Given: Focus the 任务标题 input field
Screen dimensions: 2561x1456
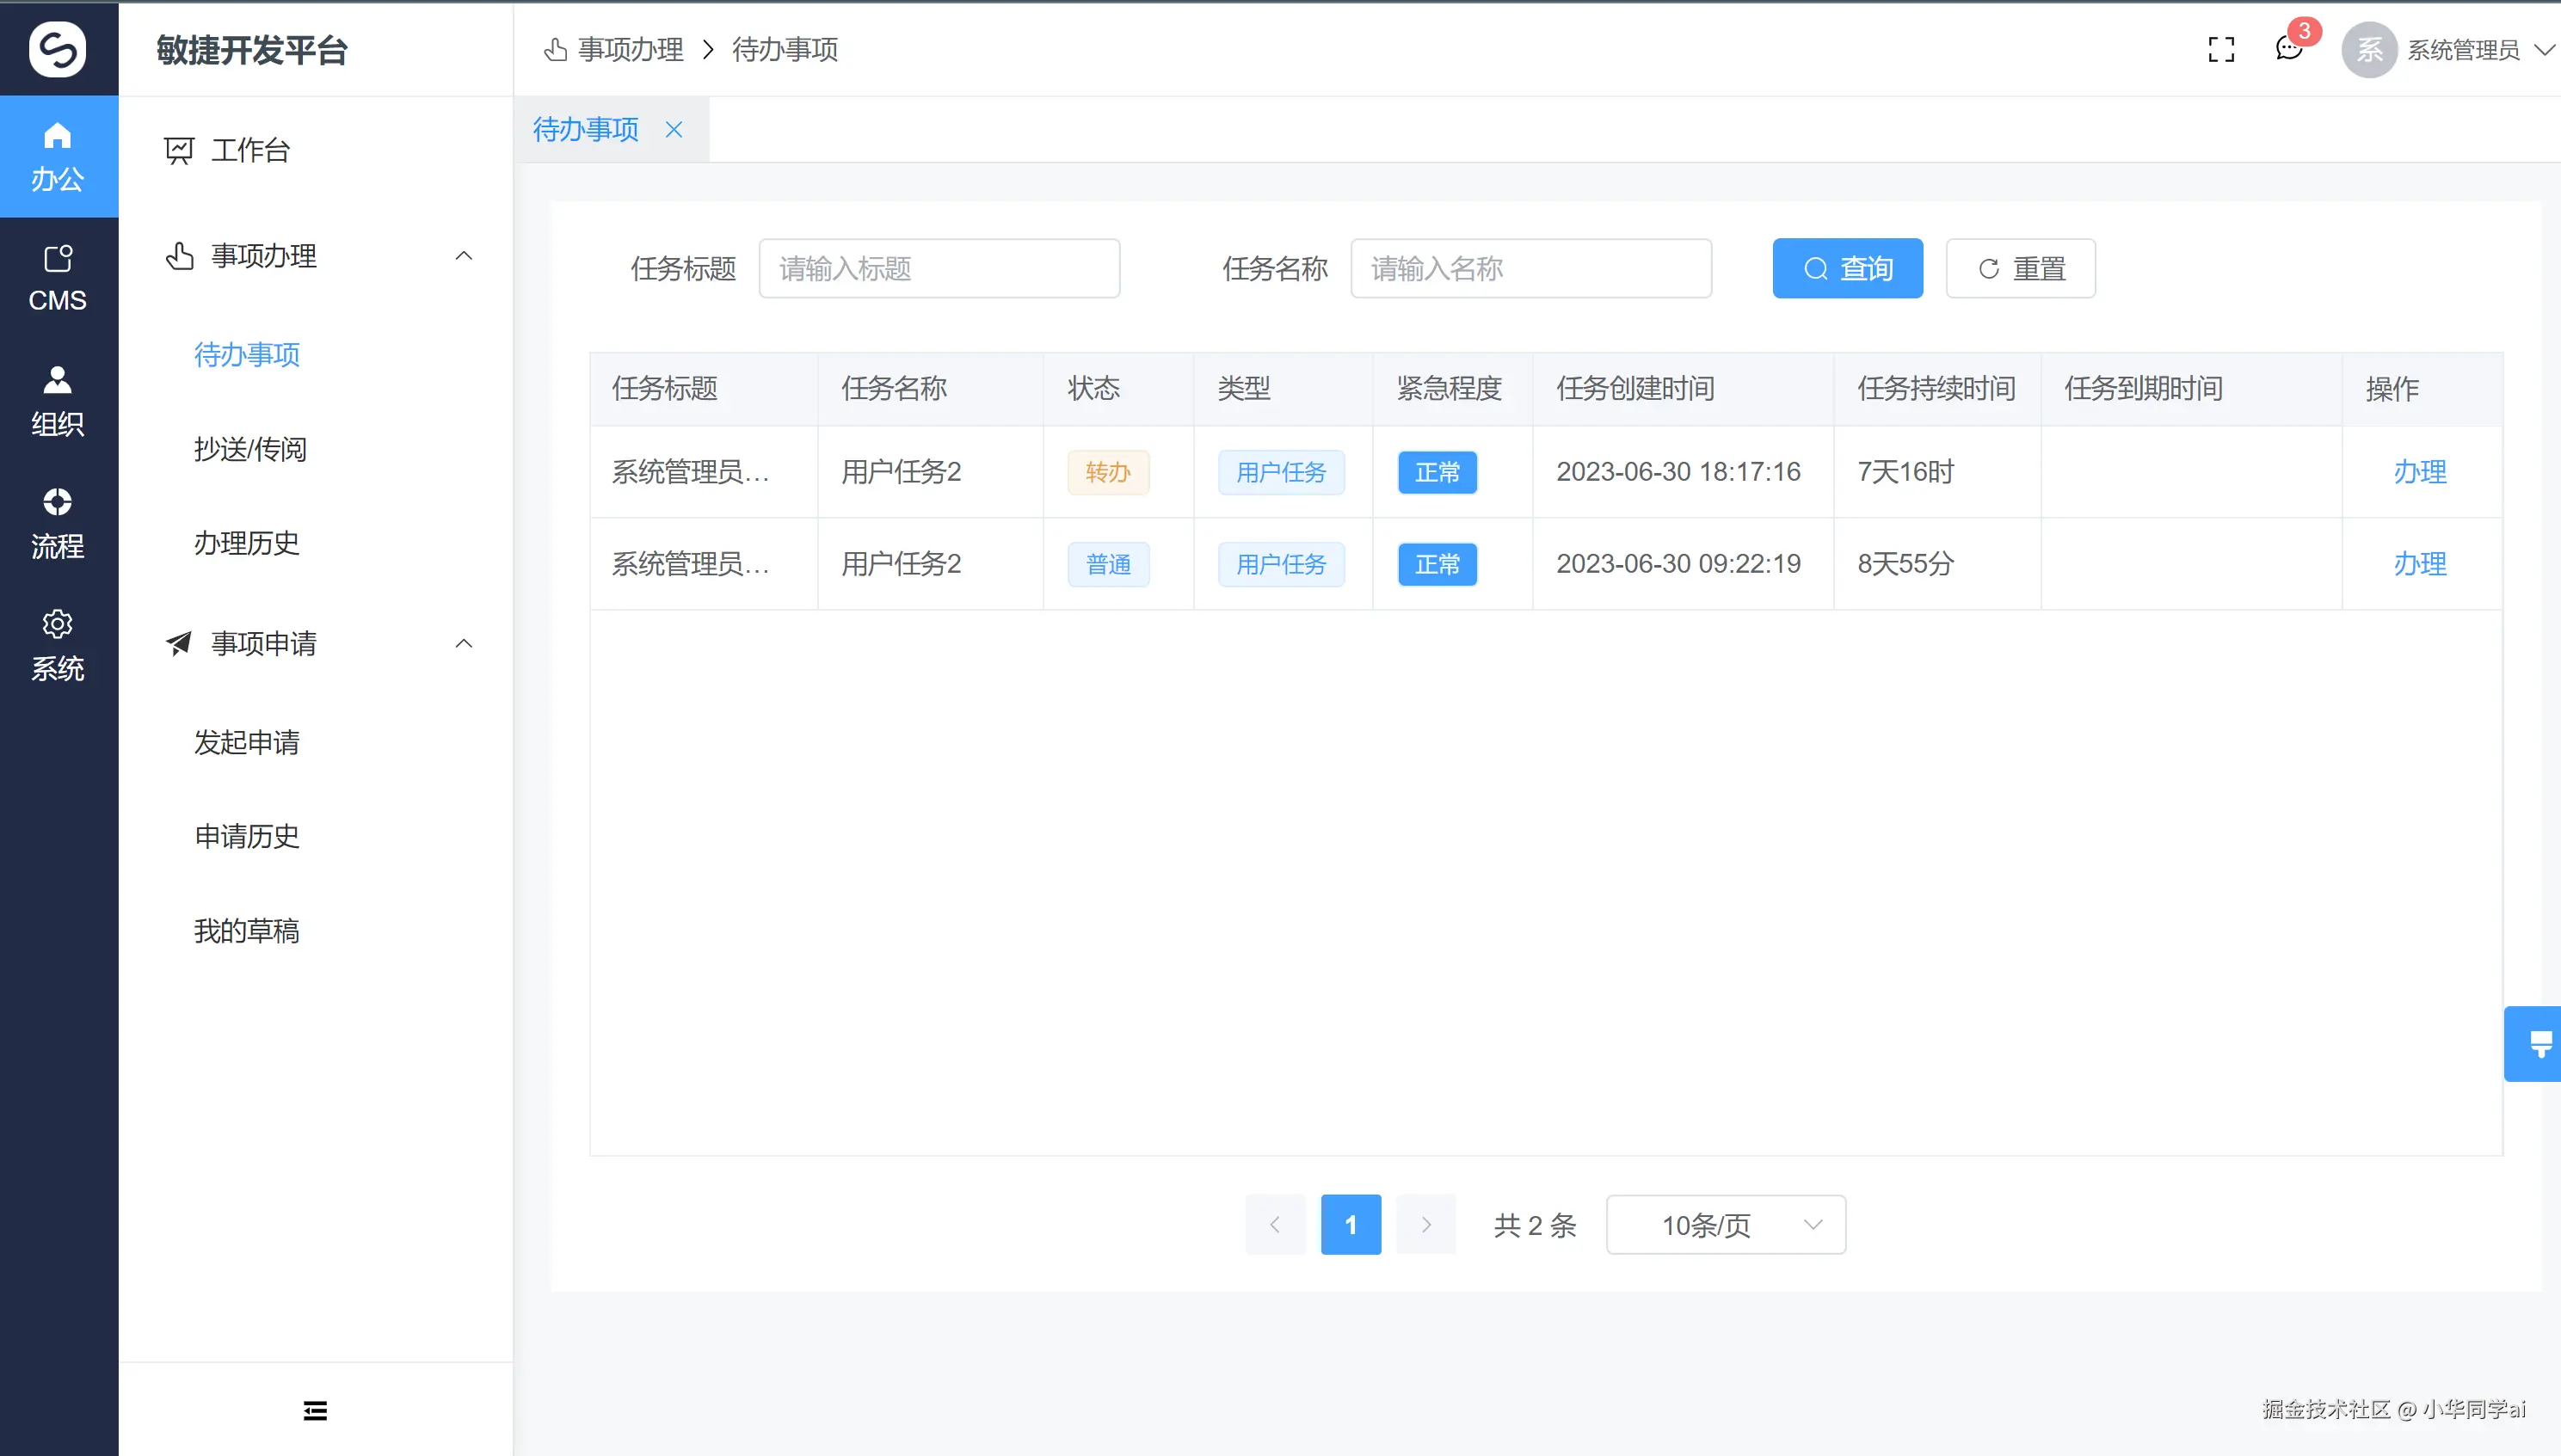Looking at the screenshot, I should (938, 268).
